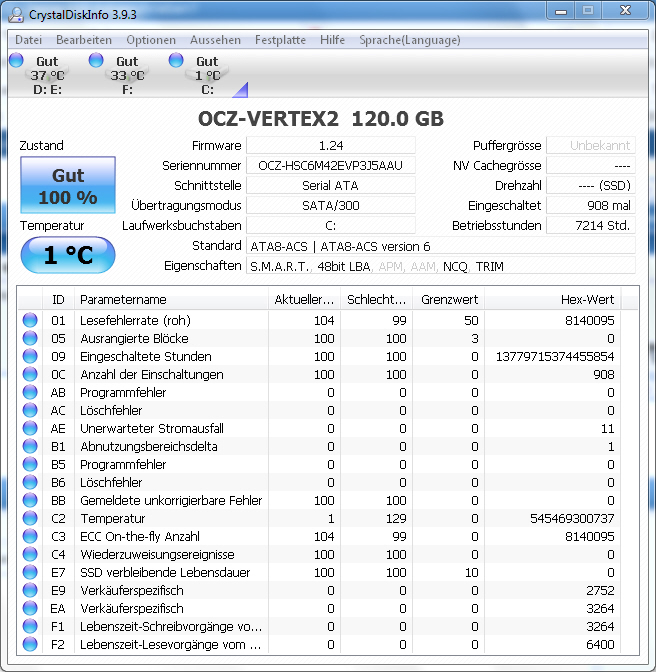Open the Optionen menu
The width and height of the screenshot is (656, 672).
click(x=151, y=40)
